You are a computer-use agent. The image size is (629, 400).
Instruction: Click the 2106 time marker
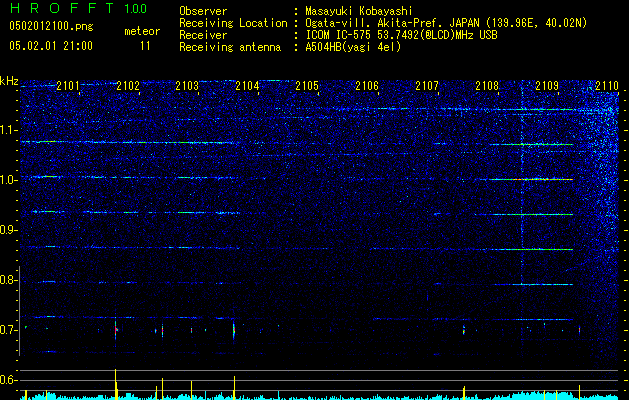coord(367,85)
